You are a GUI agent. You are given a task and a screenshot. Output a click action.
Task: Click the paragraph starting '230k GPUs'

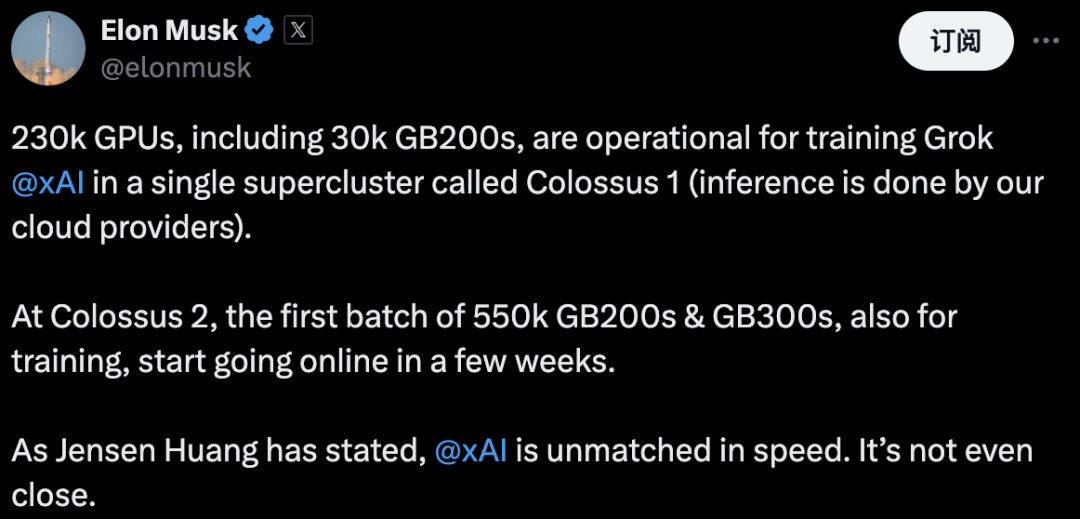pyautogui.click(x=528, y=183)
